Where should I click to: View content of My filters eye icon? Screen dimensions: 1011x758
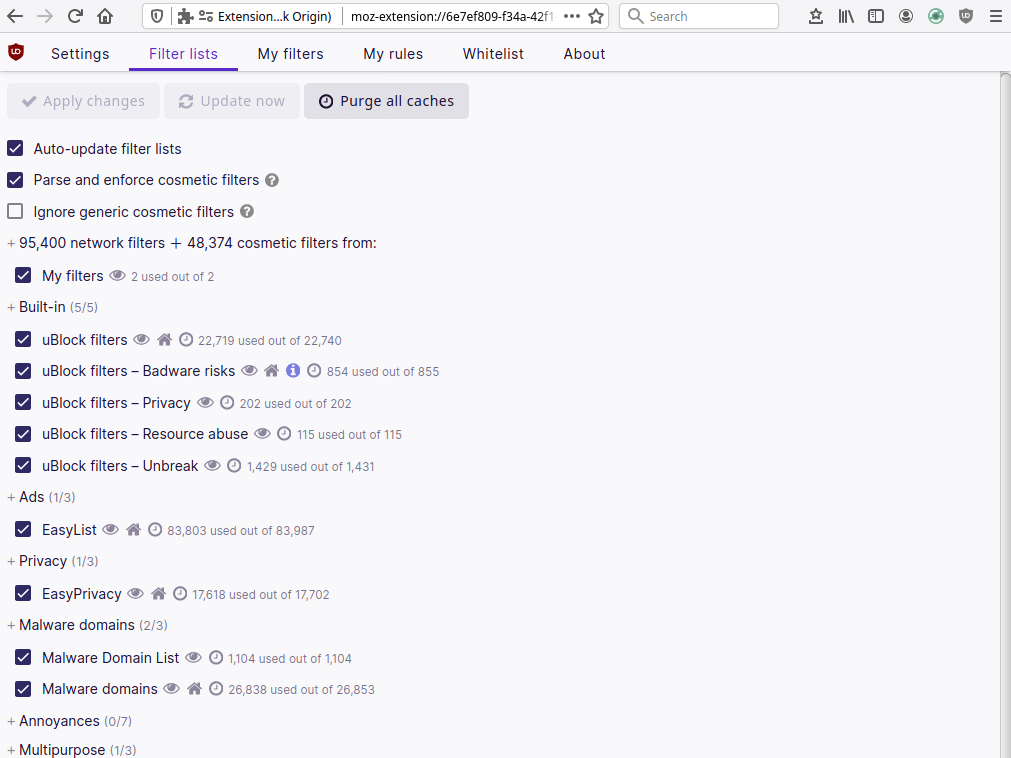[117, 276]
